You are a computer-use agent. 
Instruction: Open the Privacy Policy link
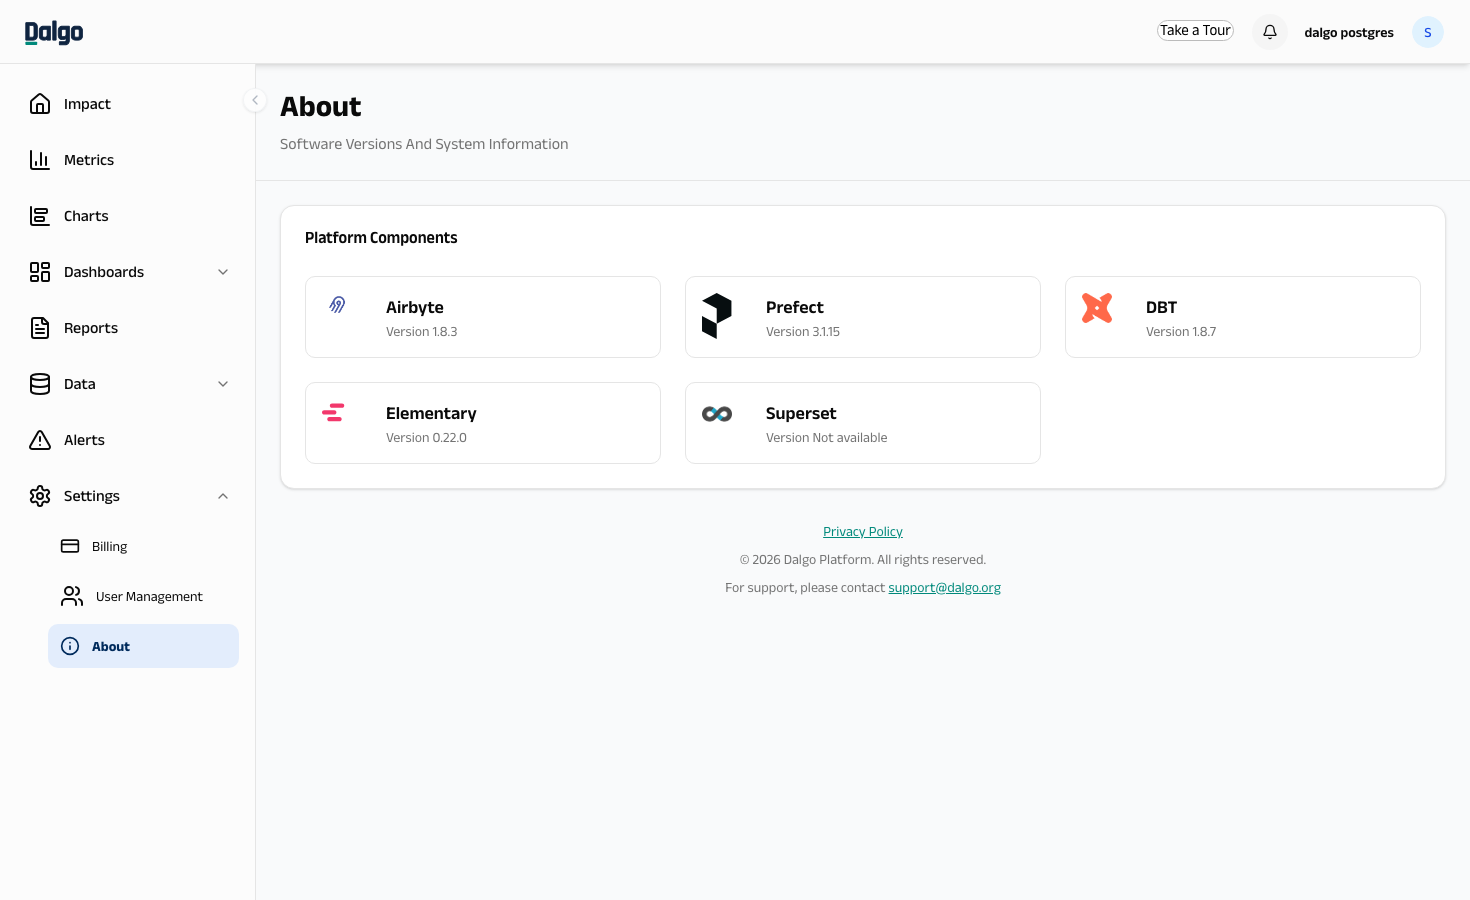click(x=863, y=532)
